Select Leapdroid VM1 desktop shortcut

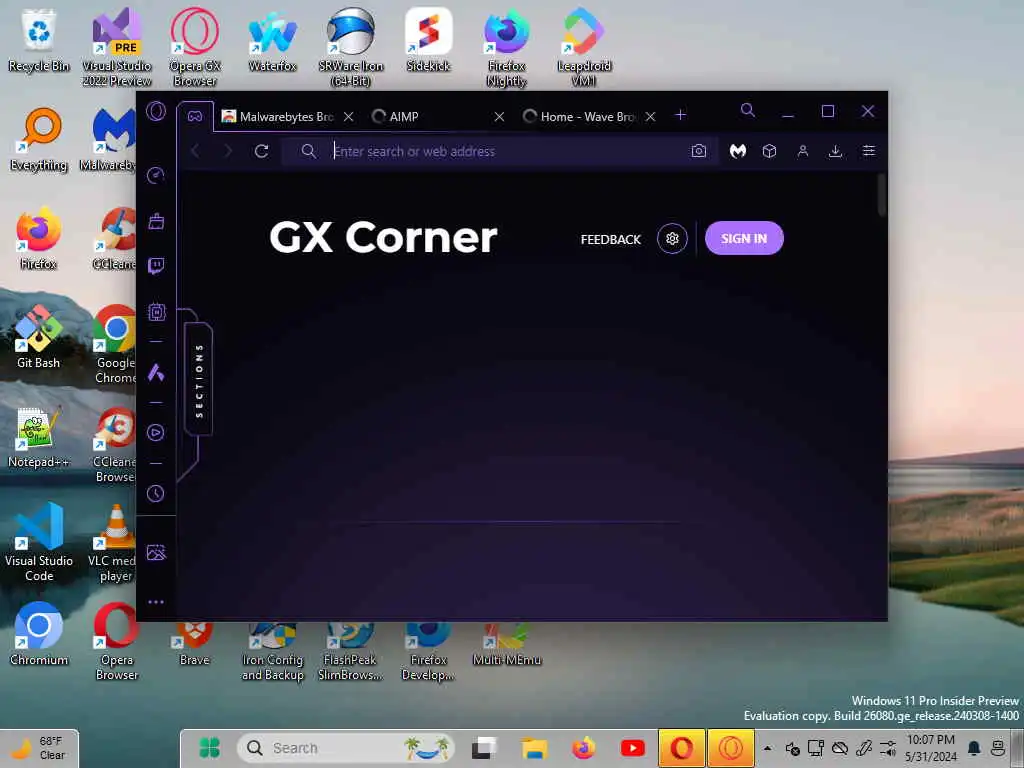click(584, 47)
